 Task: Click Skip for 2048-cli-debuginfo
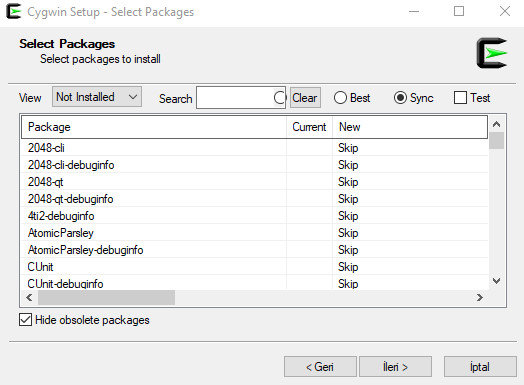pyautogui.click(x=348, y=165)
